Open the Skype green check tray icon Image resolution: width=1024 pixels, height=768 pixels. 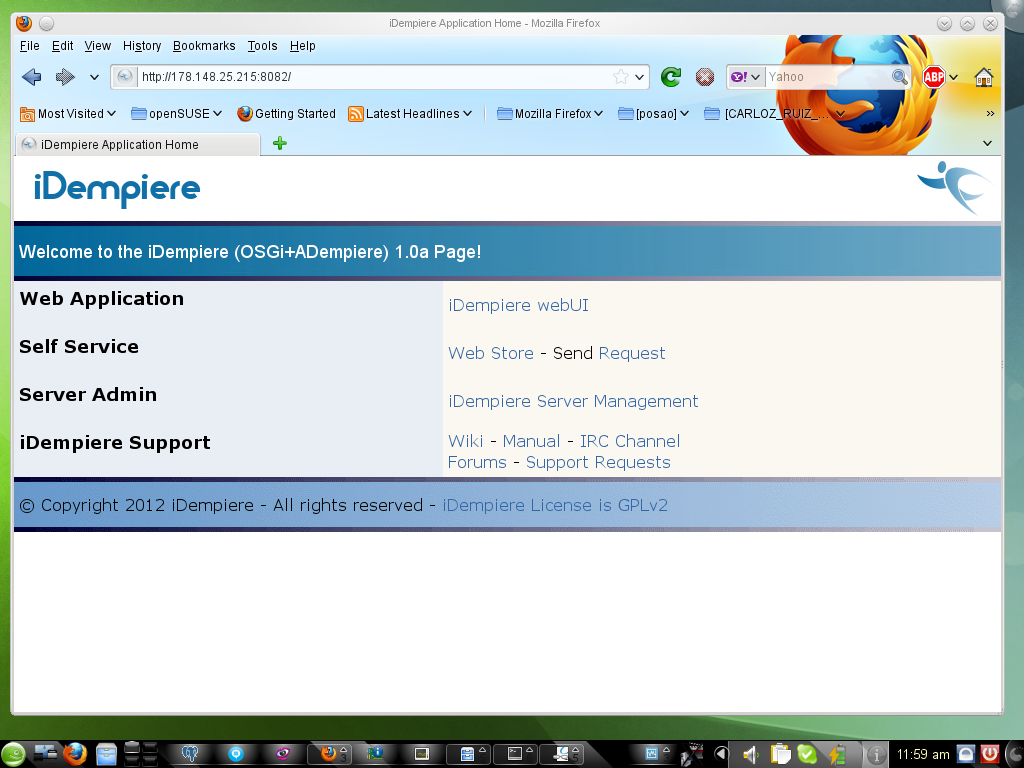tap(807, 754)
